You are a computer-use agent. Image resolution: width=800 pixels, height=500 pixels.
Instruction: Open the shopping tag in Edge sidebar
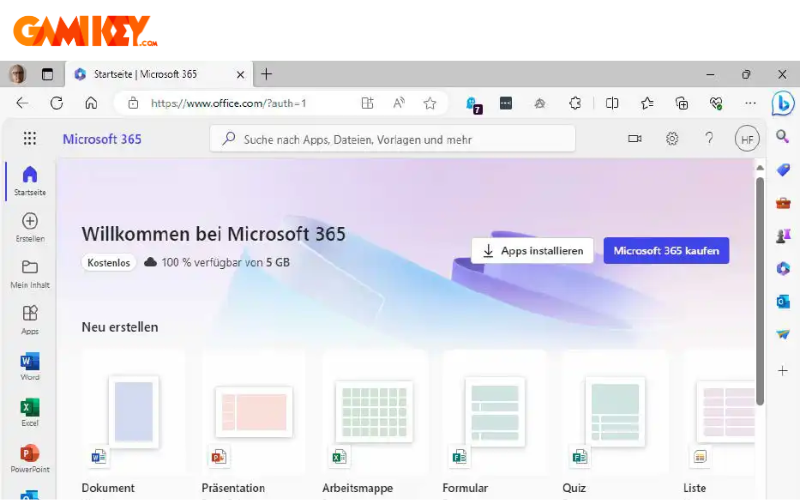point(783,170)
